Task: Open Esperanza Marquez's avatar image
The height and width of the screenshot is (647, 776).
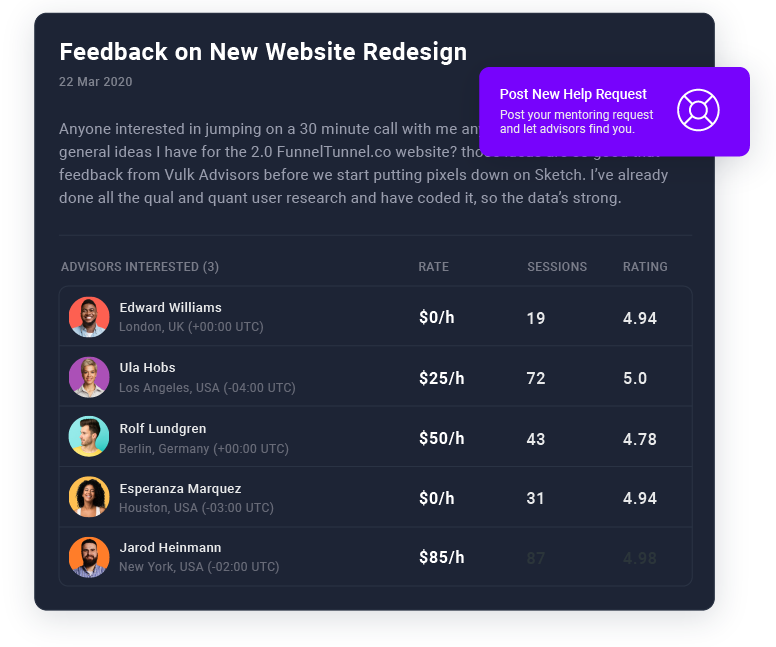Action: point(89,497)
